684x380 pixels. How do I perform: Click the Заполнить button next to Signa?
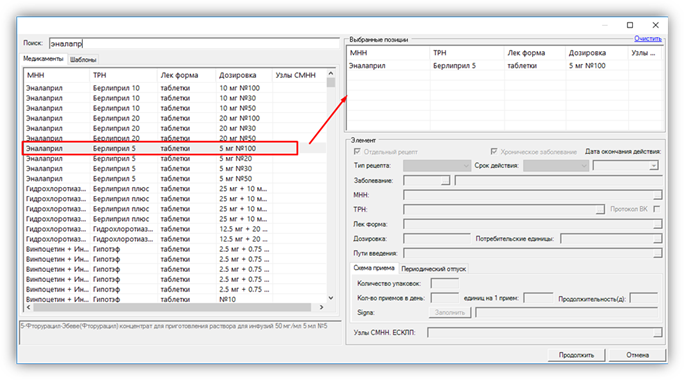[x=450, y=312]
